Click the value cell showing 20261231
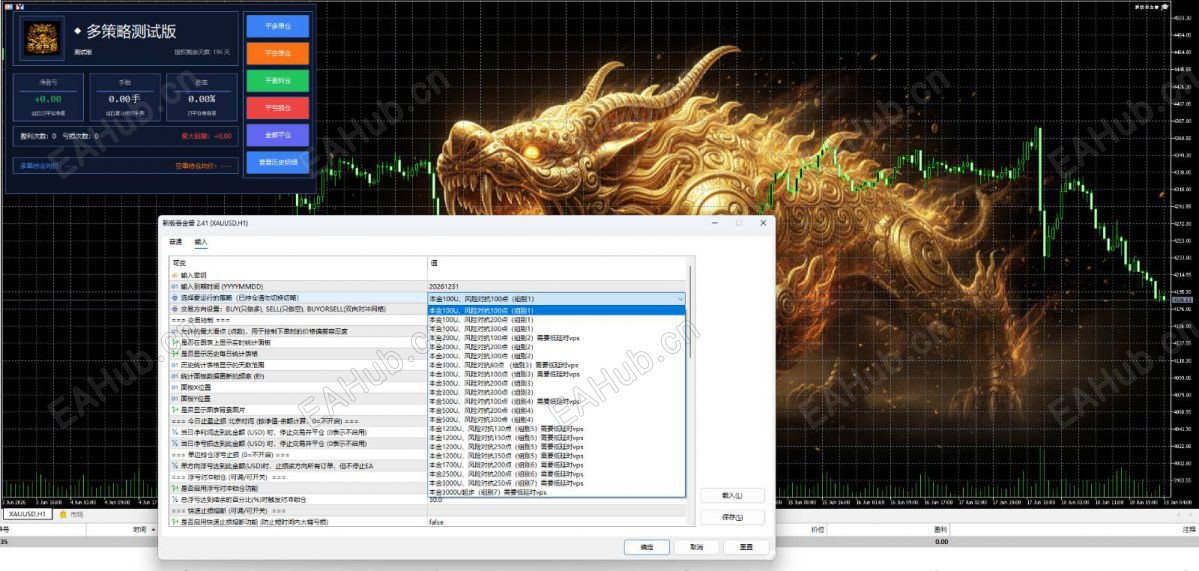 coord(557,287)
